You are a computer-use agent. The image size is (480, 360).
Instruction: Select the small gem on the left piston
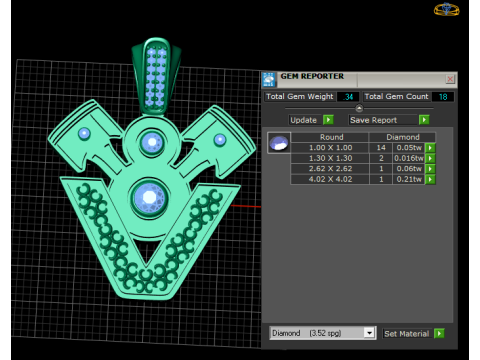pos(84,134)
